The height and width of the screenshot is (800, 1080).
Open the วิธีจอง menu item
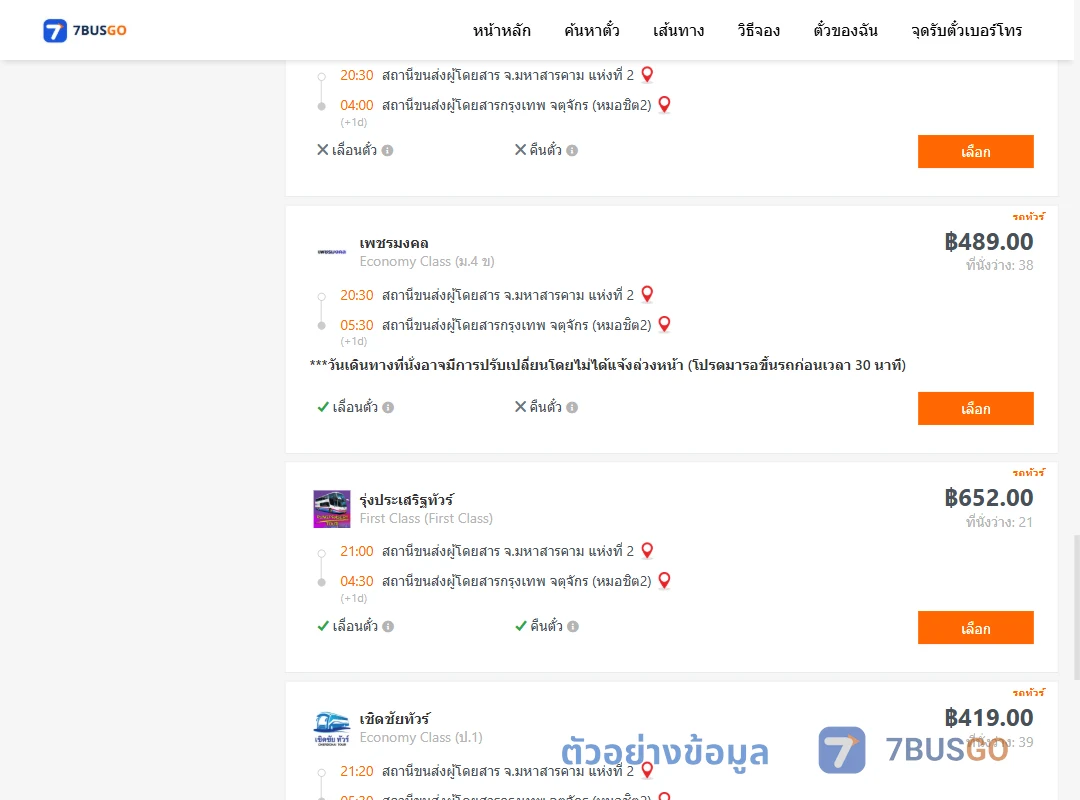click(x=758, y=30)
